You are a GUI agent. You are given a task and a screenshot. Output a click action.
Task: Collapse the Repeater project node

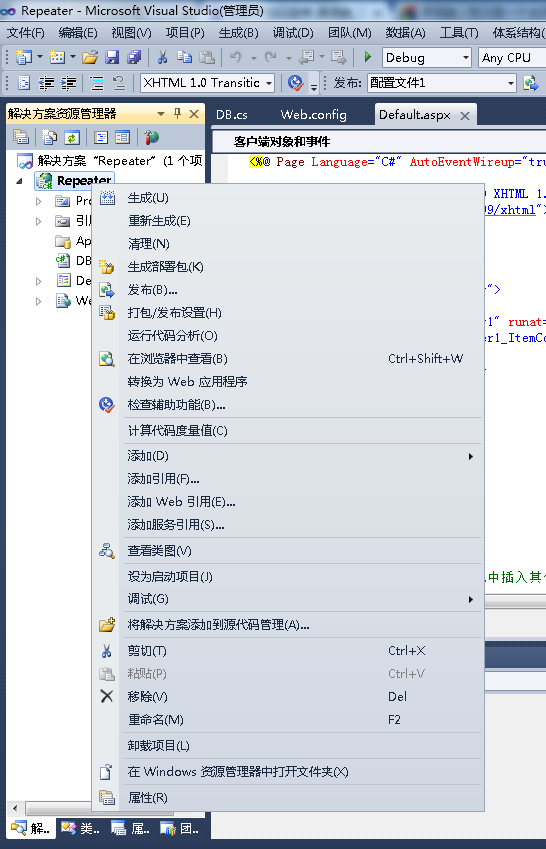(x=20, y=181)
